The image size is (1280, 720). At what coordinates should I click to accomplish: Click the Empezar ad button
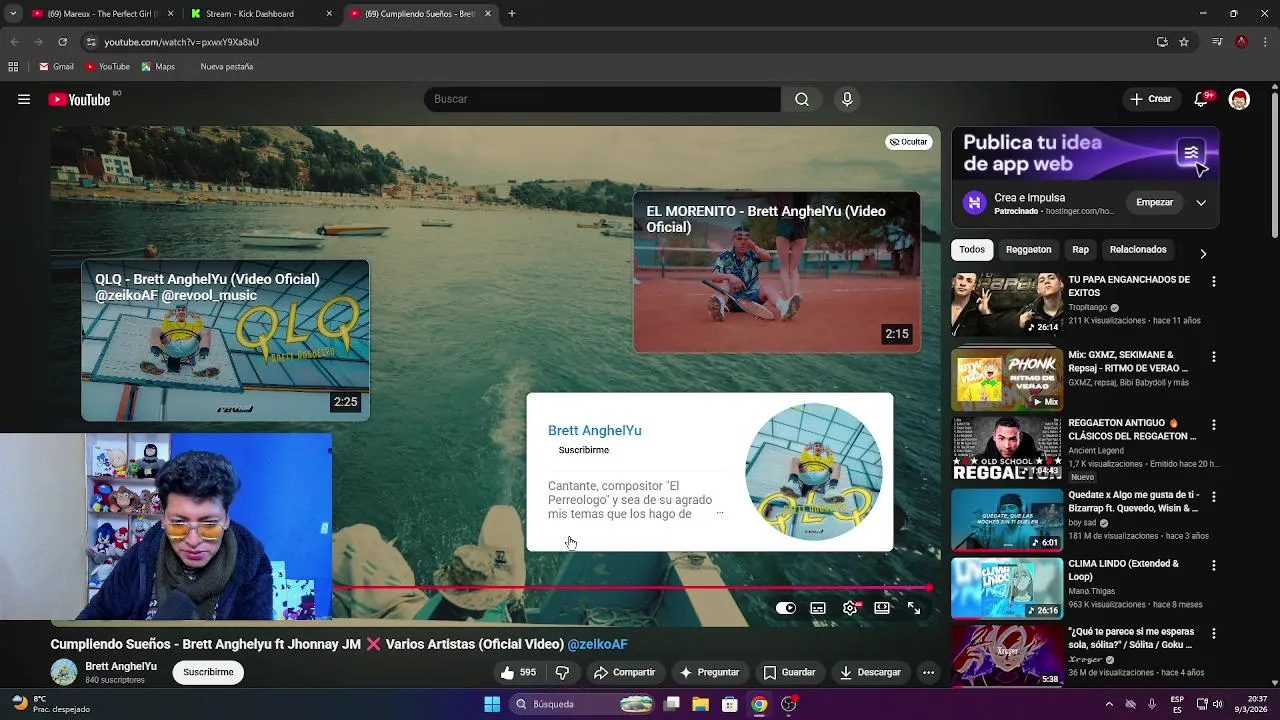point(1154,203)
